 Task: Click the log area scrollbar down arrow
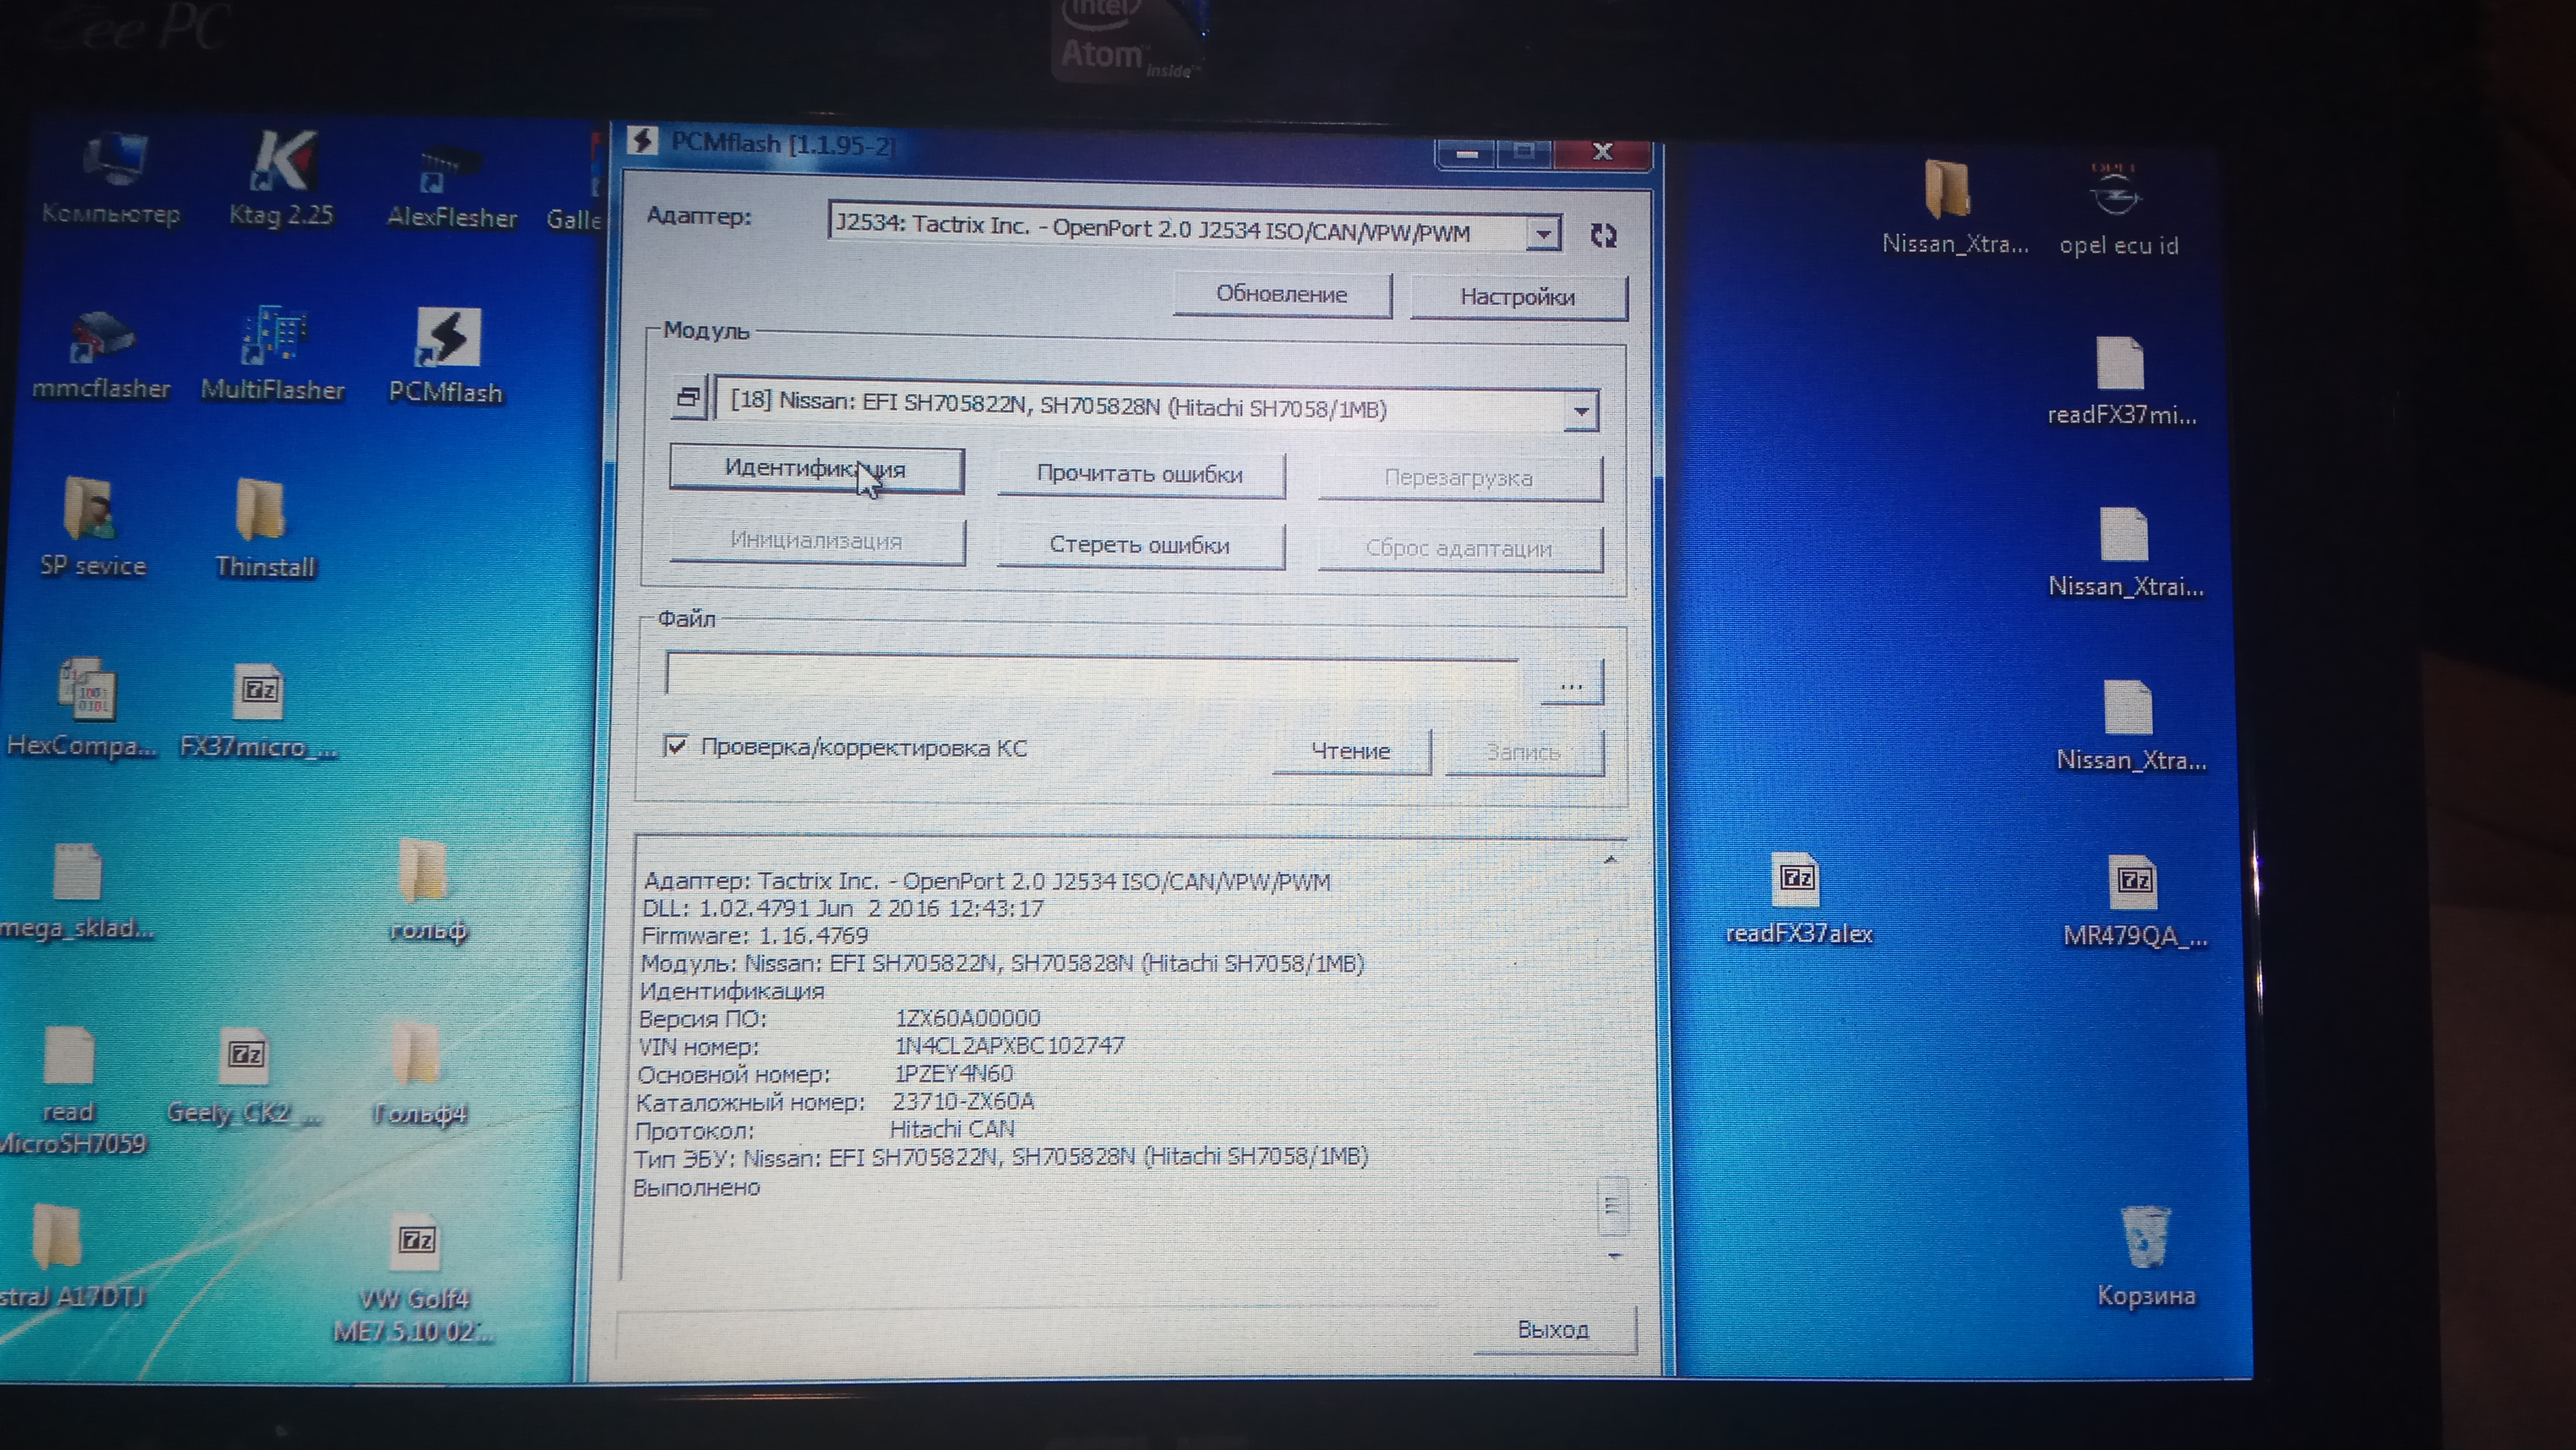[x=1614, y=1256]
